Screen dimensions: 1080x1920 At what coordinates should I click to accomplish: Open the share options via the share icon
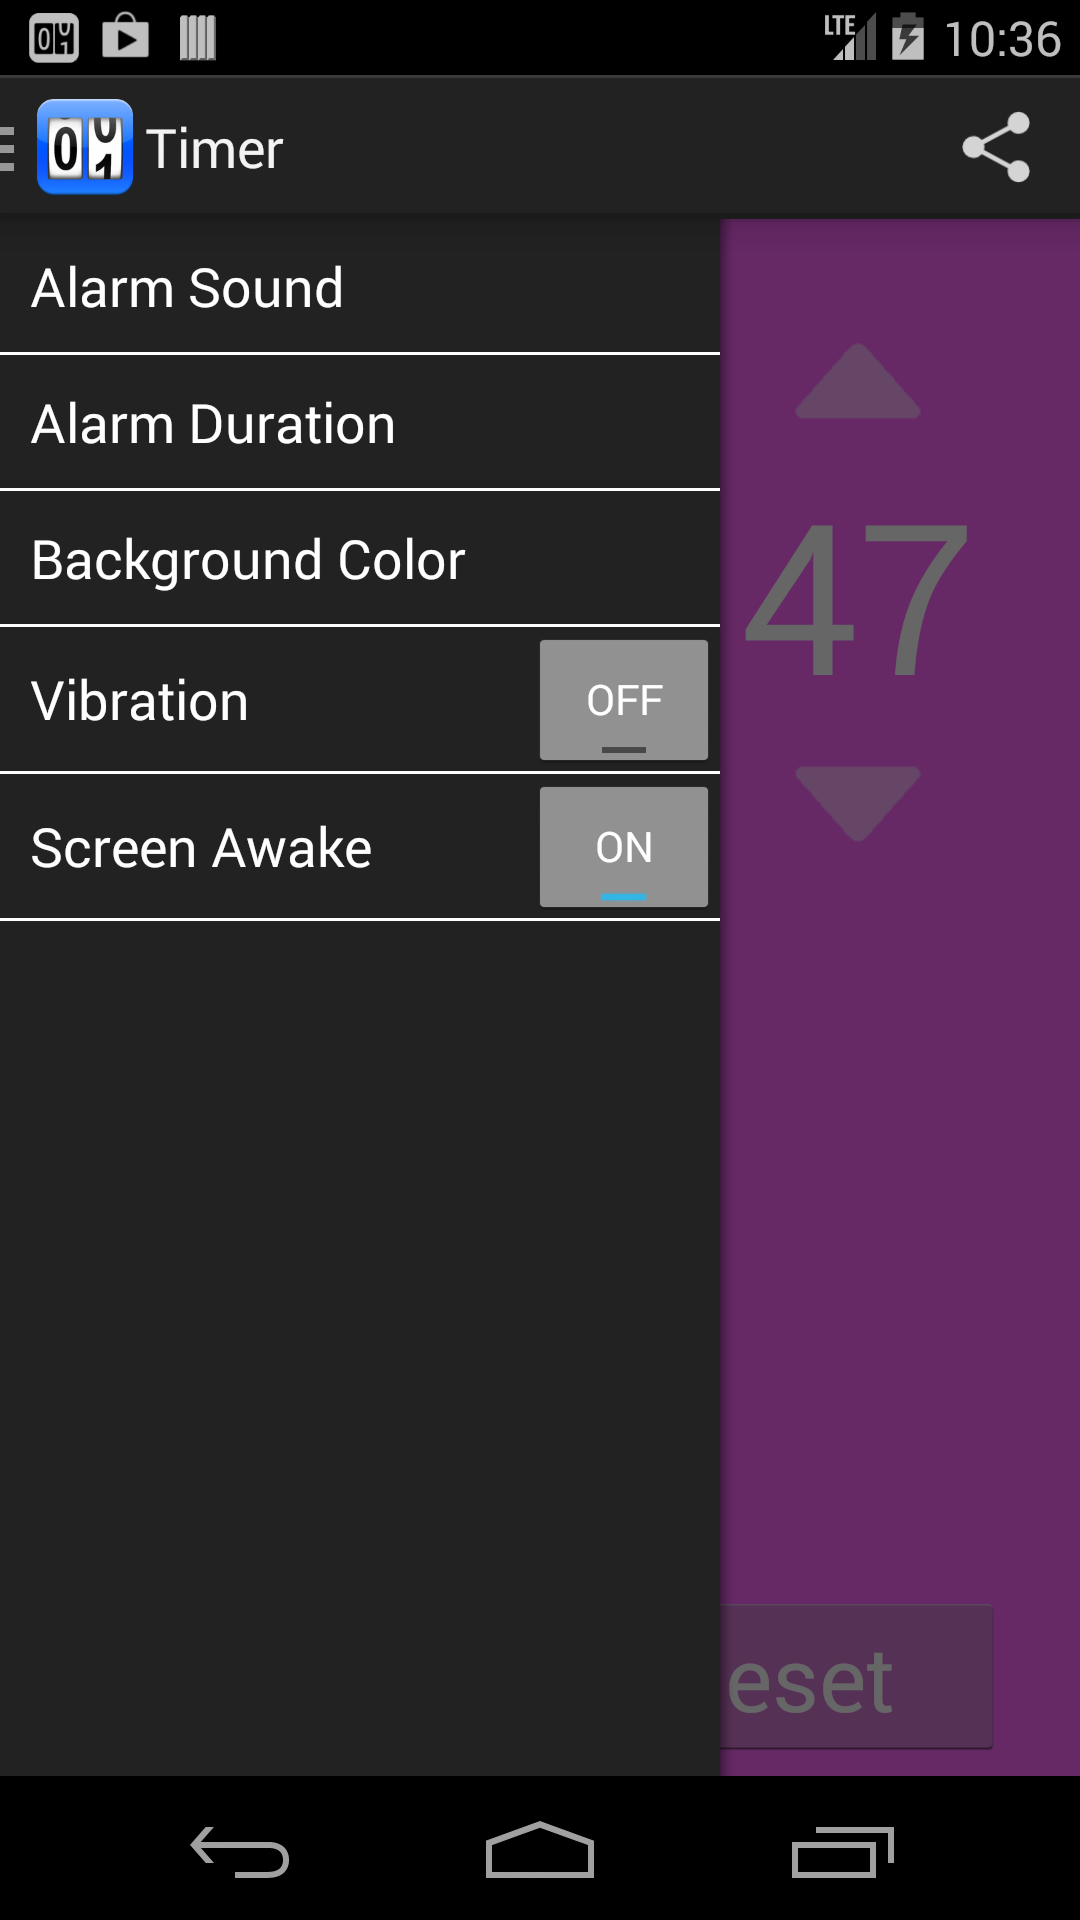(x=997, y=148)
